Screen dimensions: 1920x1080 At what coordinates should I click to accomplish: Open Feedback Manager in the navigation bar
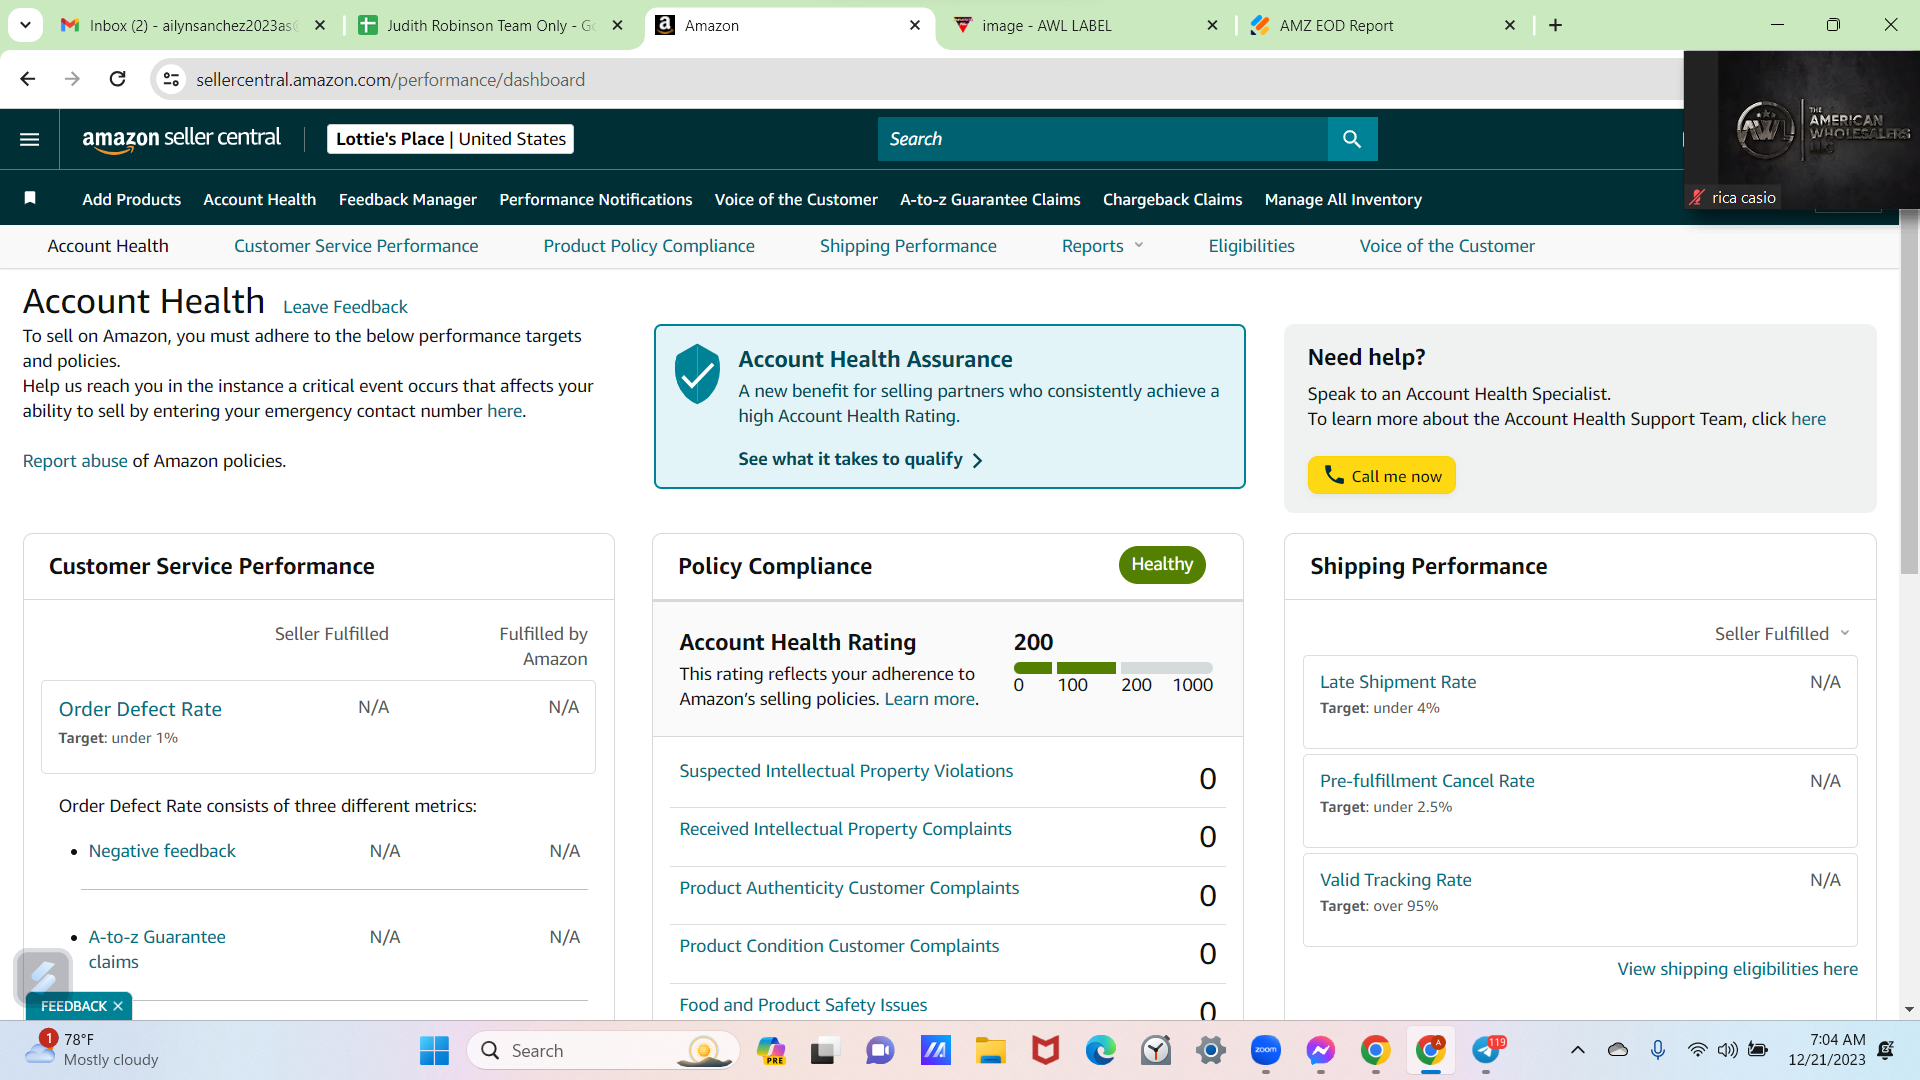[x=407, y=199]
